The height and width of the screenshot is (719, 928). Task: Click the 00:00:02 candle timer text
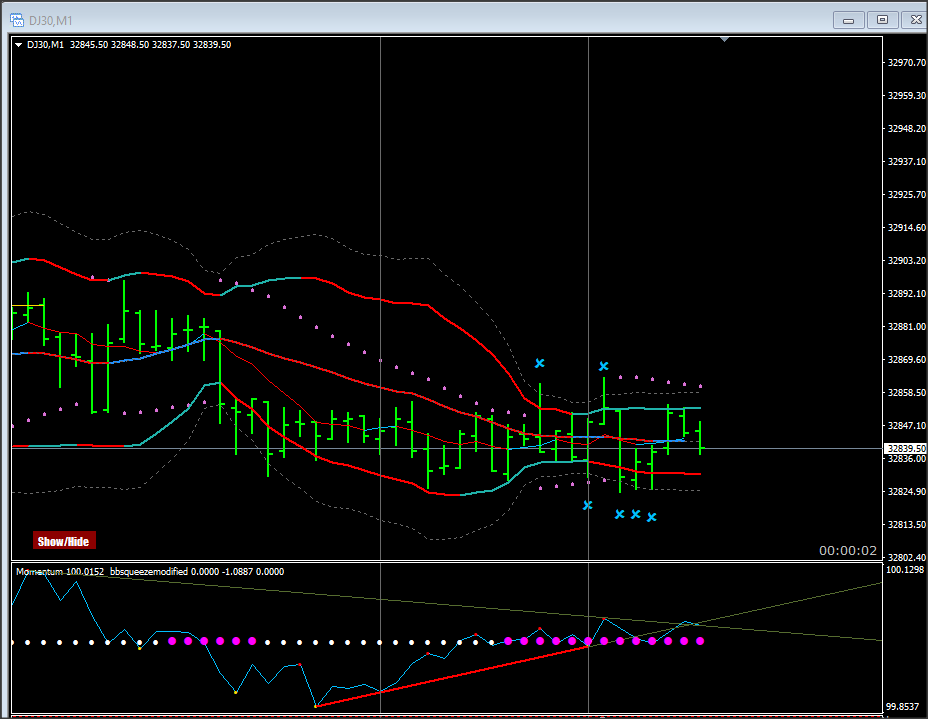pyautogui.click(x=848, y=551)
